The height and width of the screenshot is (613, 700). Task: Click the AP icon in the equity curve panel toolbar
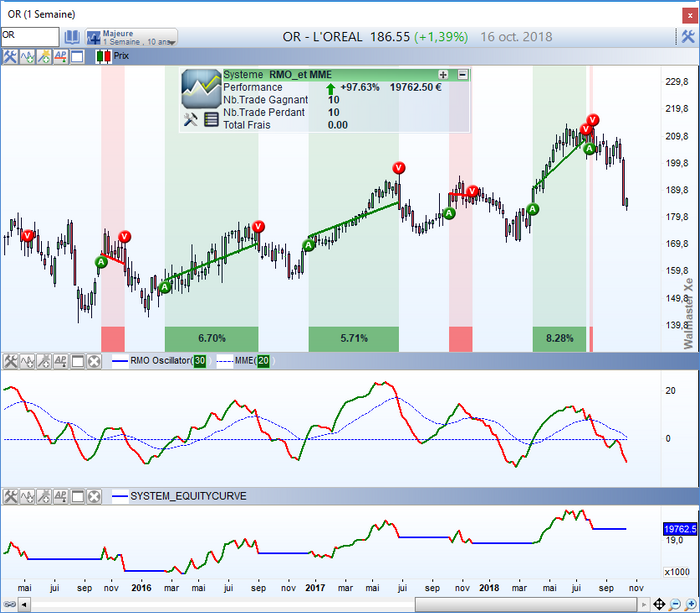click(x=60, y=496)
